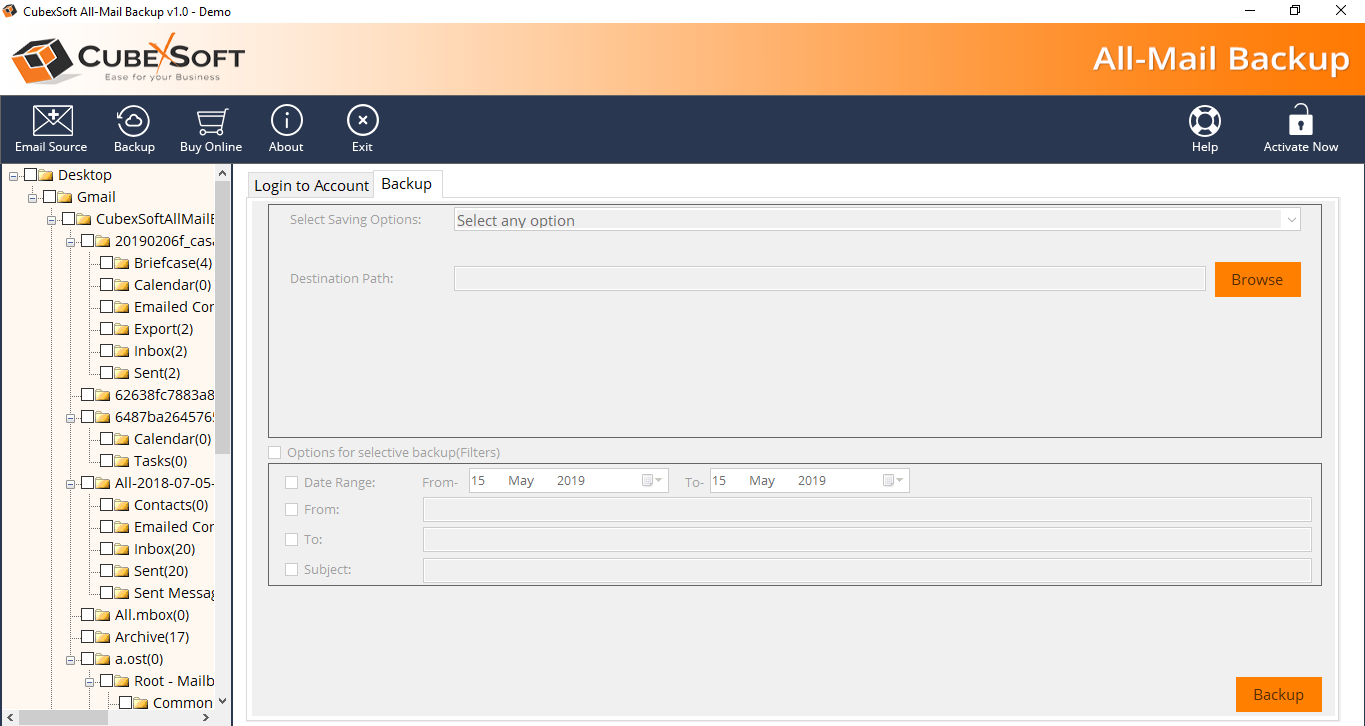Select the Calendar(0) item under 20190206f_cas
Screen dimensions: 1365x726
tap(172, 285)
